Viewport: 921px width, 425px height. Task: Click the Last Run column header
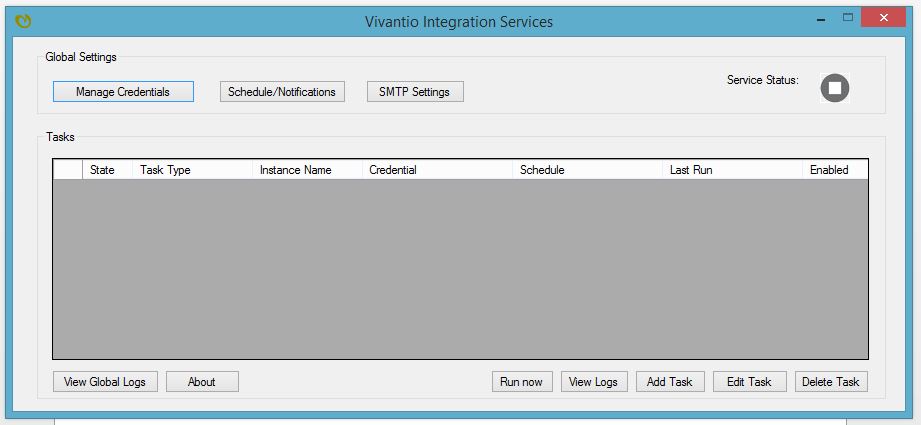click(732, 170)
